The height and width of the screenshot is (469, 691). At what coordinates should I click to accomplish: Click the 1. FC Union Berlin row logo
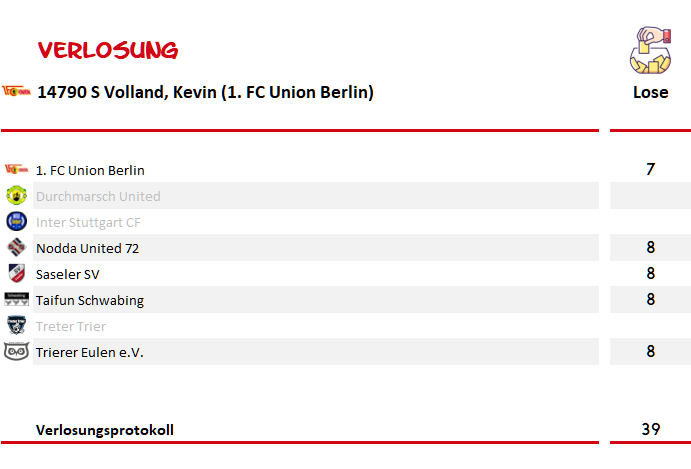[x=16, y=169]
